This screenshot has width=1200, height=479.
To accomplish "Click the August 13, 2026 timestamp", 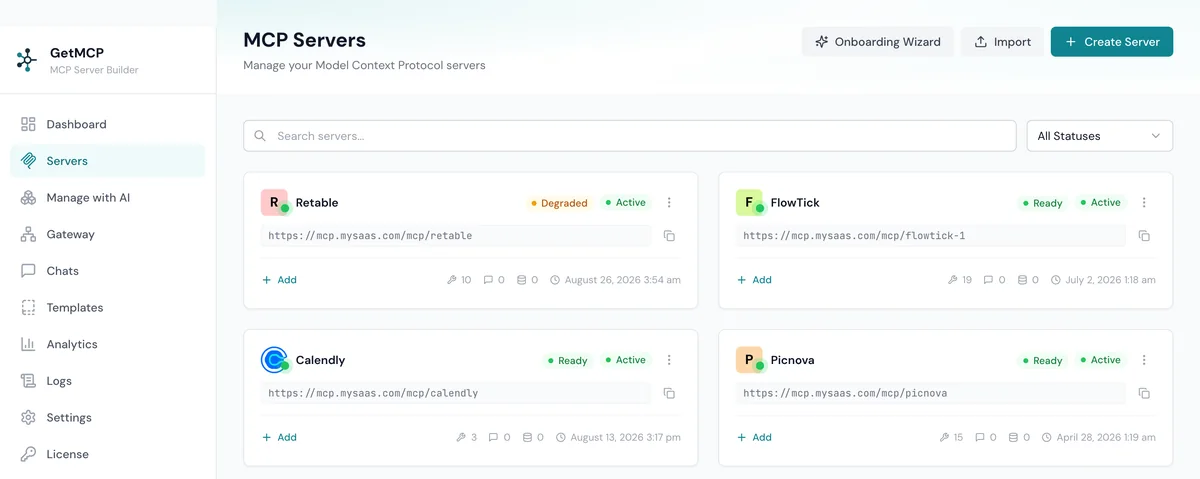I will tap(626, 437).
